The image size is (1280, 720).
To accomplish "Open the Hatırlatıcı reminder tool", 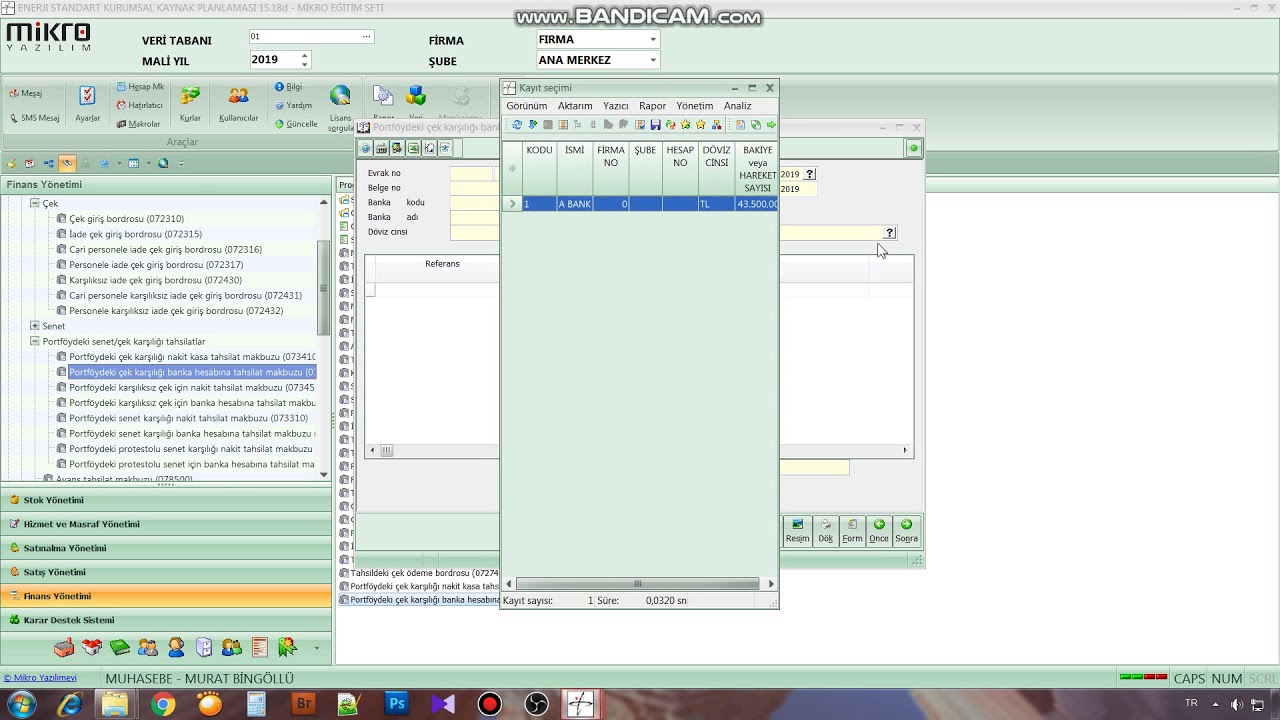I will (x=140, y=105).
